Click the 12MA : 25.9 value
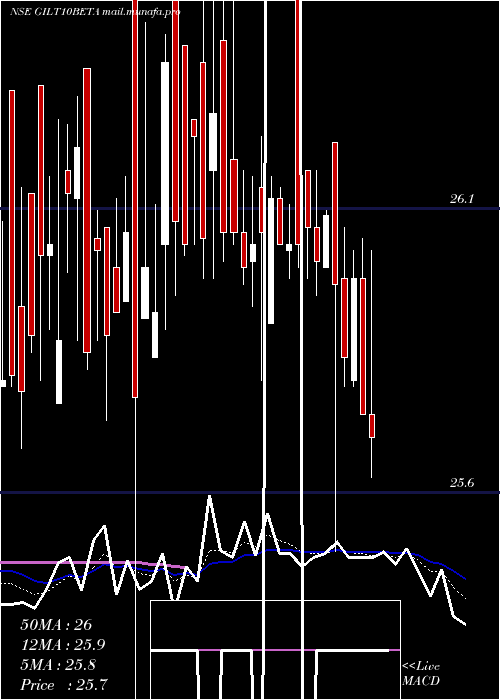 click(63, 645)
